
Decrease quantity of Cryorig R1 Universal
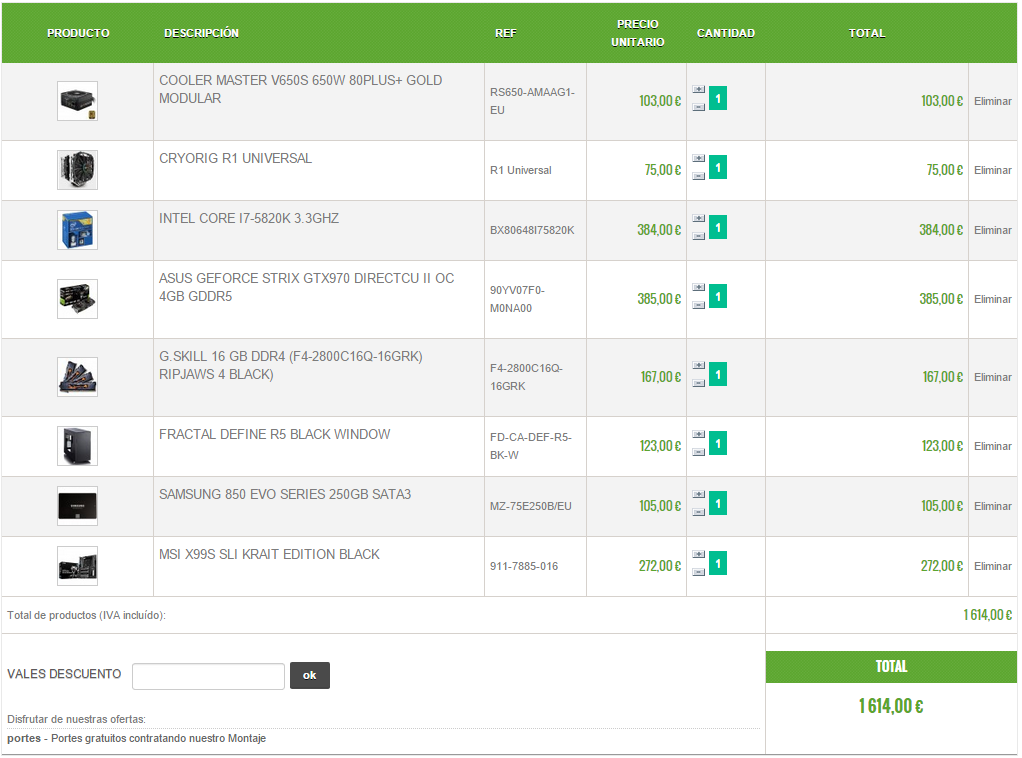click(699, 176)
